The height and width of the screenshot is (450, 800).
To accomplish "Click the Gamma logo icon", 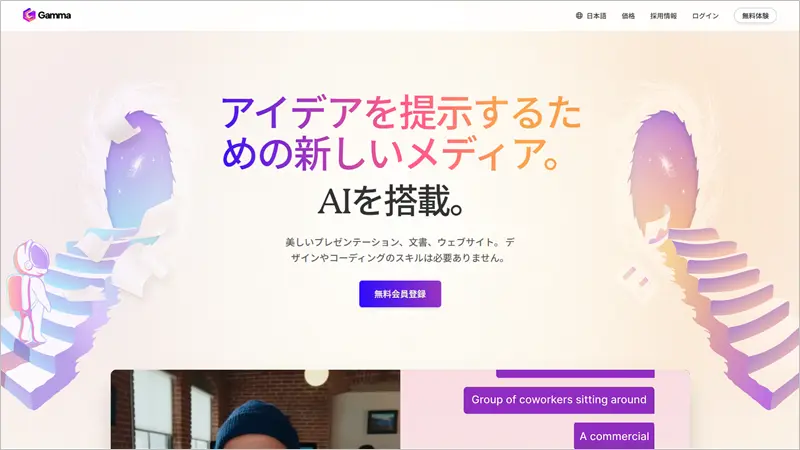I will coord(29,15).
